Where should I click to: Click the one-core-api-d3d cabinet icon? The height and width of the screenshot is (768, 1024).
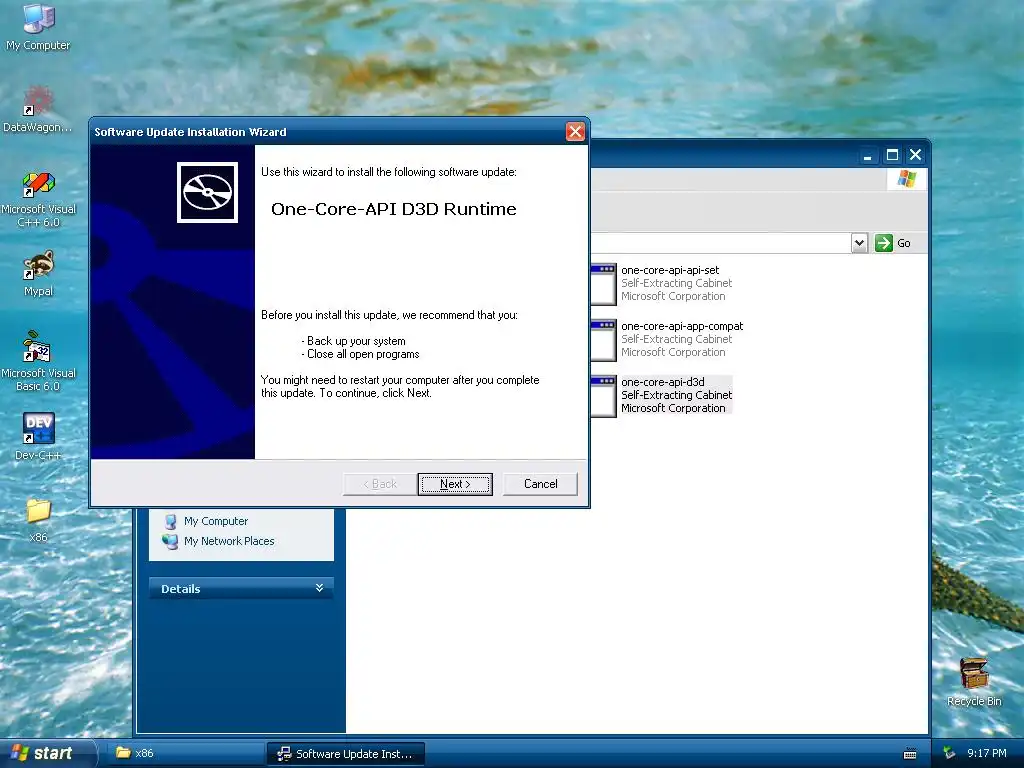point(603,396)
